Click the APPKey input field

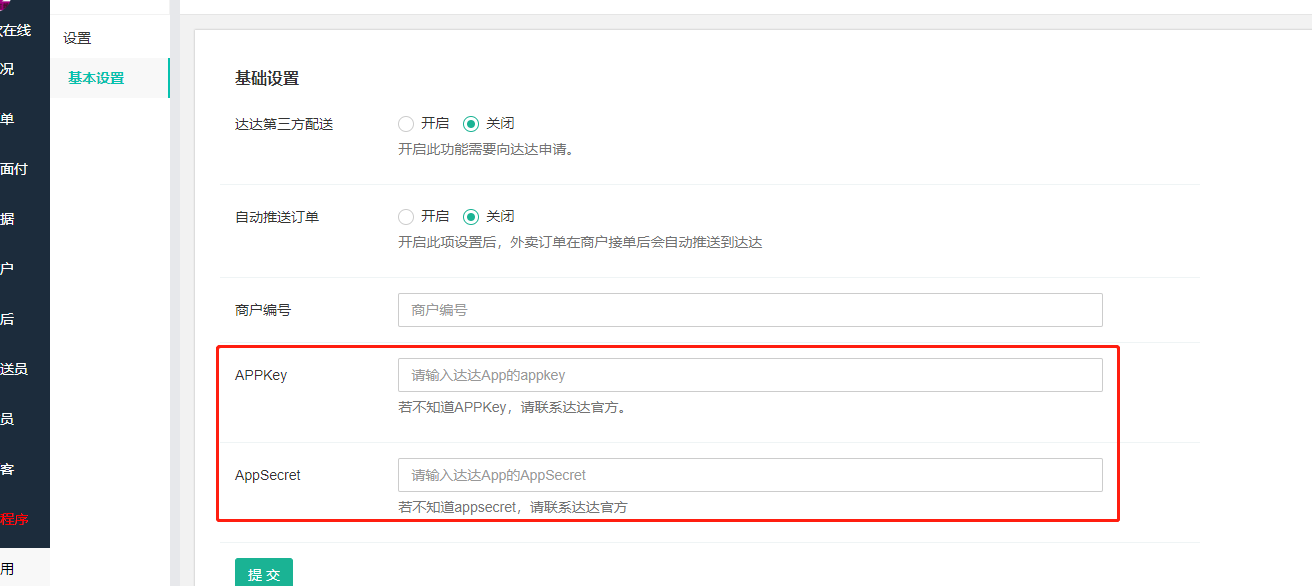tap(750, 375)
